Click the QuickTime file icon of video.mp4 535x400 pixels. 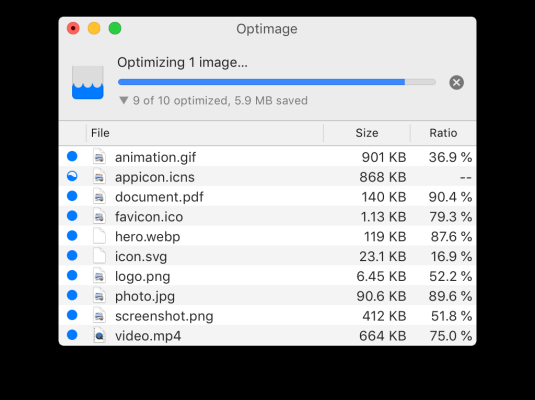coord(99,335)
